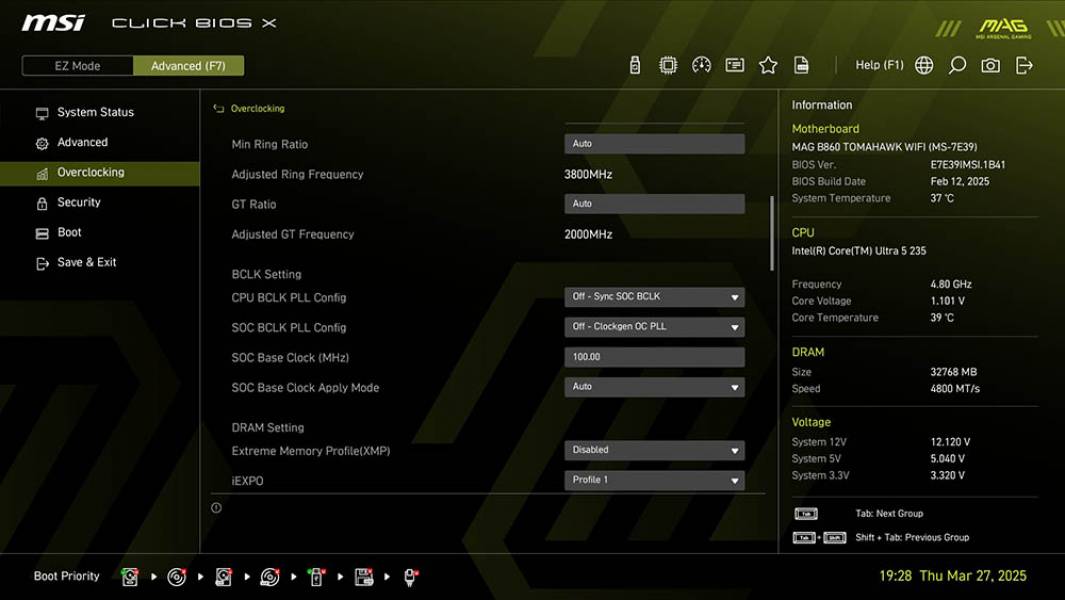This screenshot has height=600, width=1065.
Task: Click the document file icon in toolbar
Action: tap(801, 65)
